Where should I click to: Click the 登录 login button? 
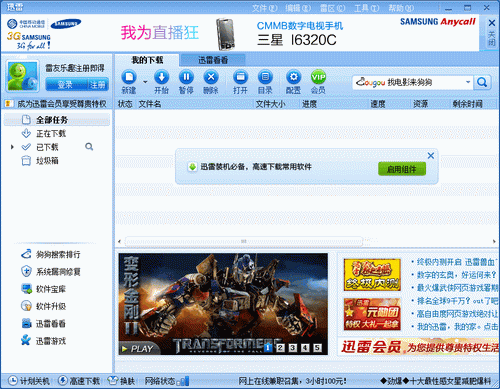65,85
